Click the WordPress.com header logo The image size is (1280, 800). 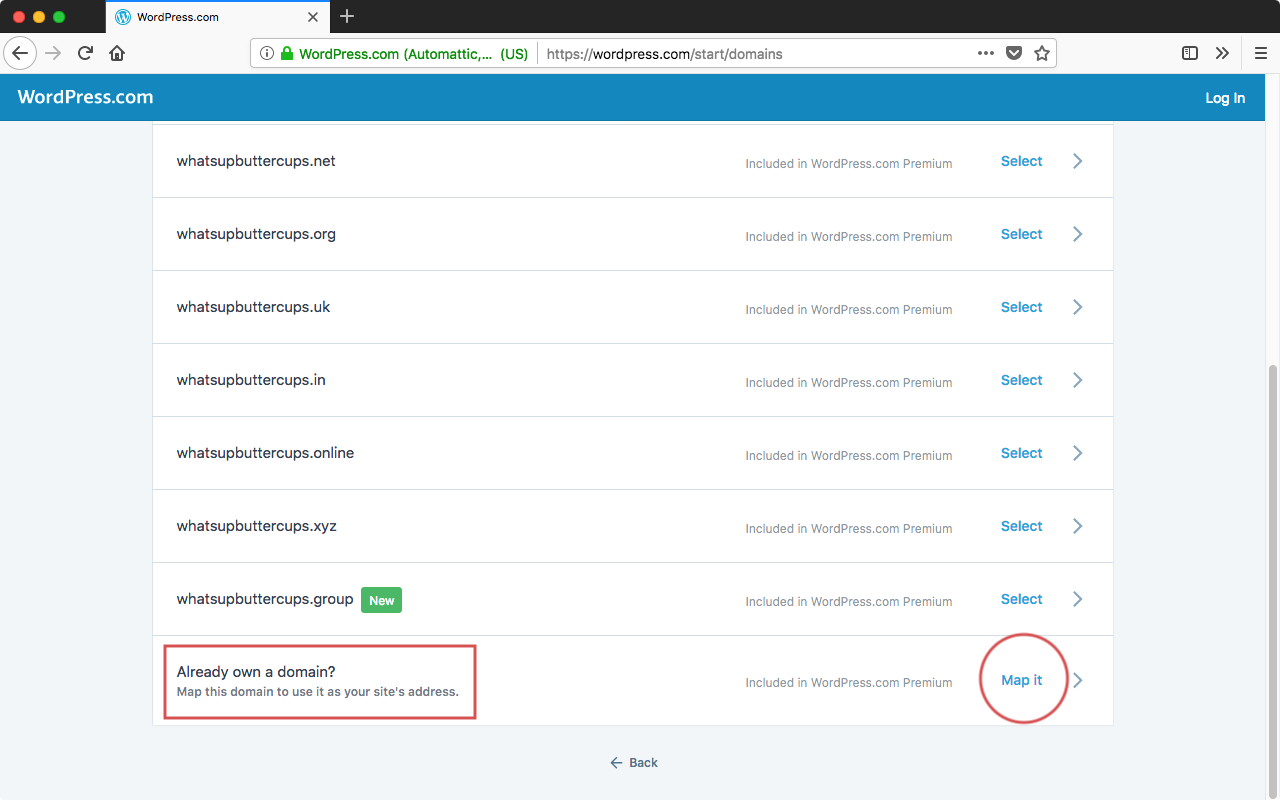coord(86,97)
